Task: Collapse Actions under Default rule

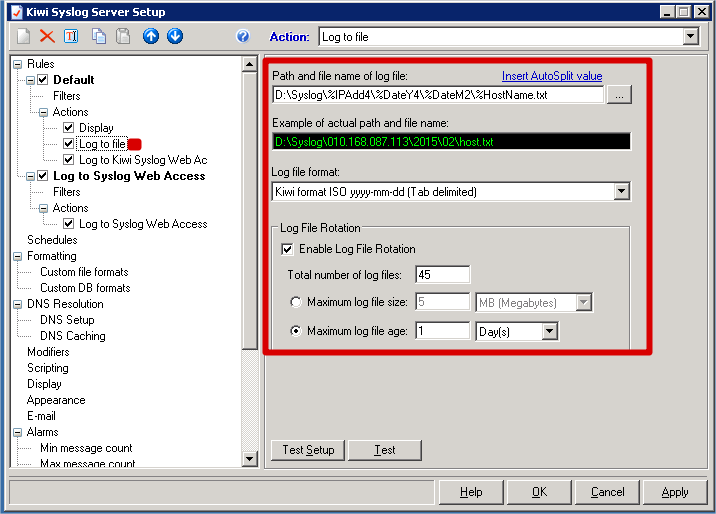Action: [x=43, y=112]
